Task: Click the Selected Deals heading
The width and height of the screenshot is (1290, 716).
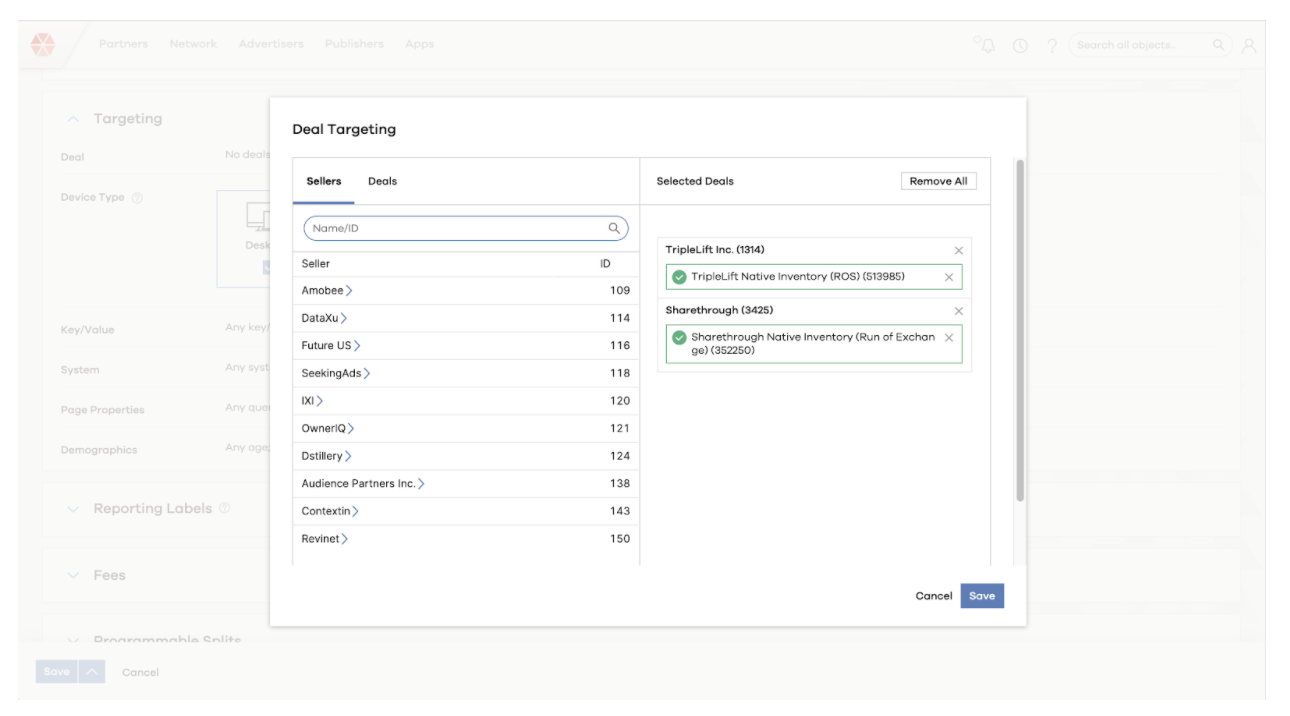Action: (695, 182)
